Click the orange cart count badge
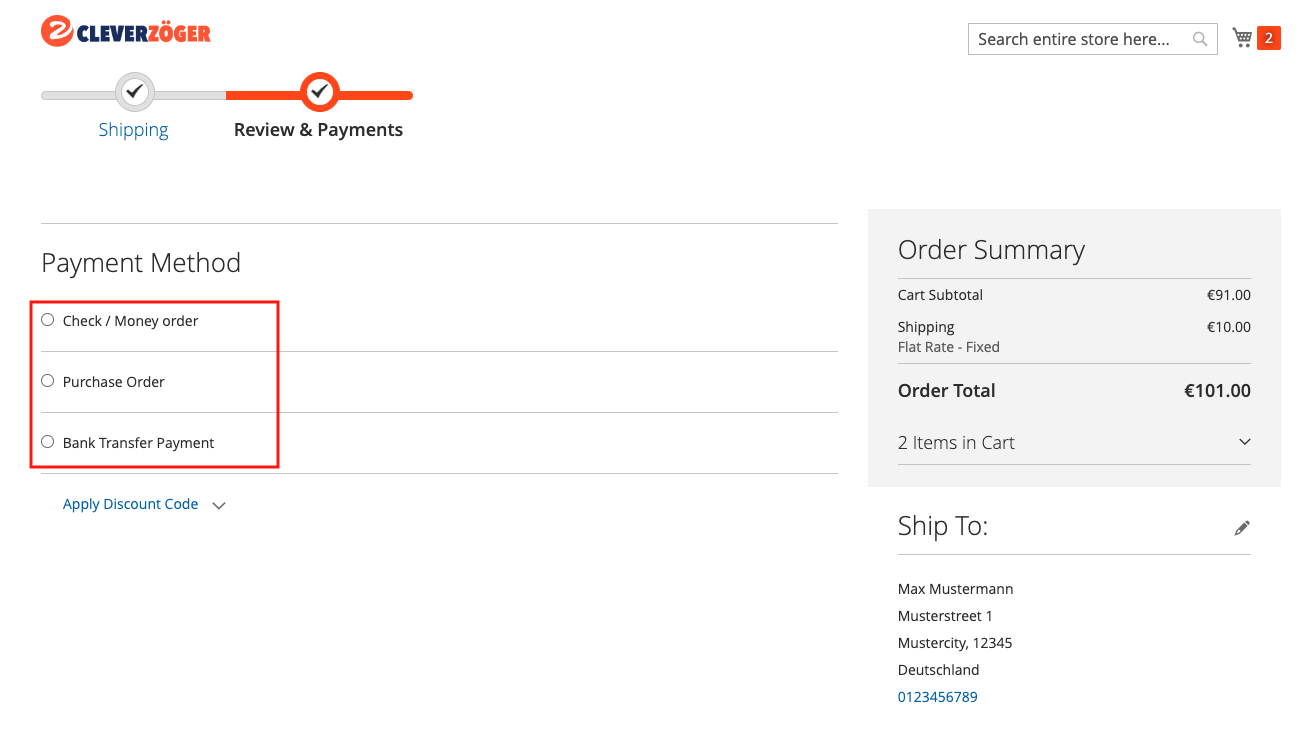Image resolution: width=1312 pixels, height=730 pixels. pyautogui.click(x=1269, y=38)
